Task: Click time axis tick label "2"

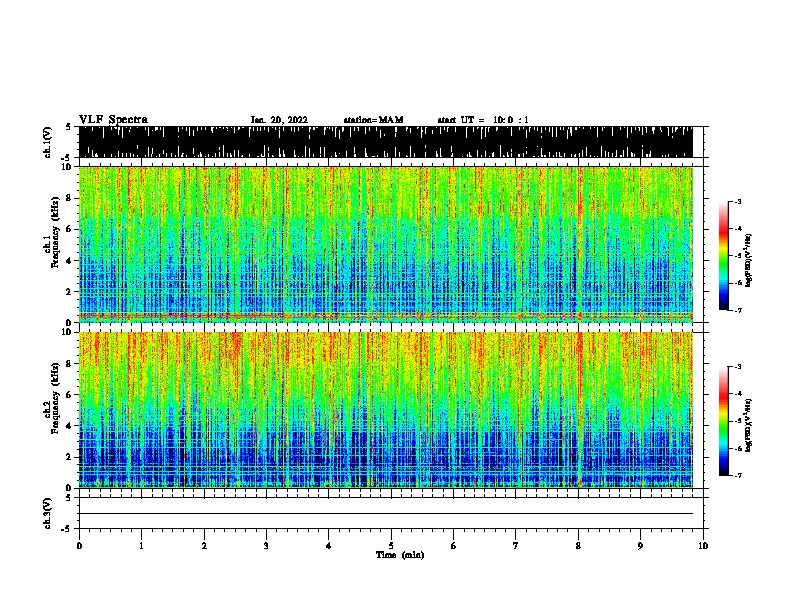Action: coord(204,546)
